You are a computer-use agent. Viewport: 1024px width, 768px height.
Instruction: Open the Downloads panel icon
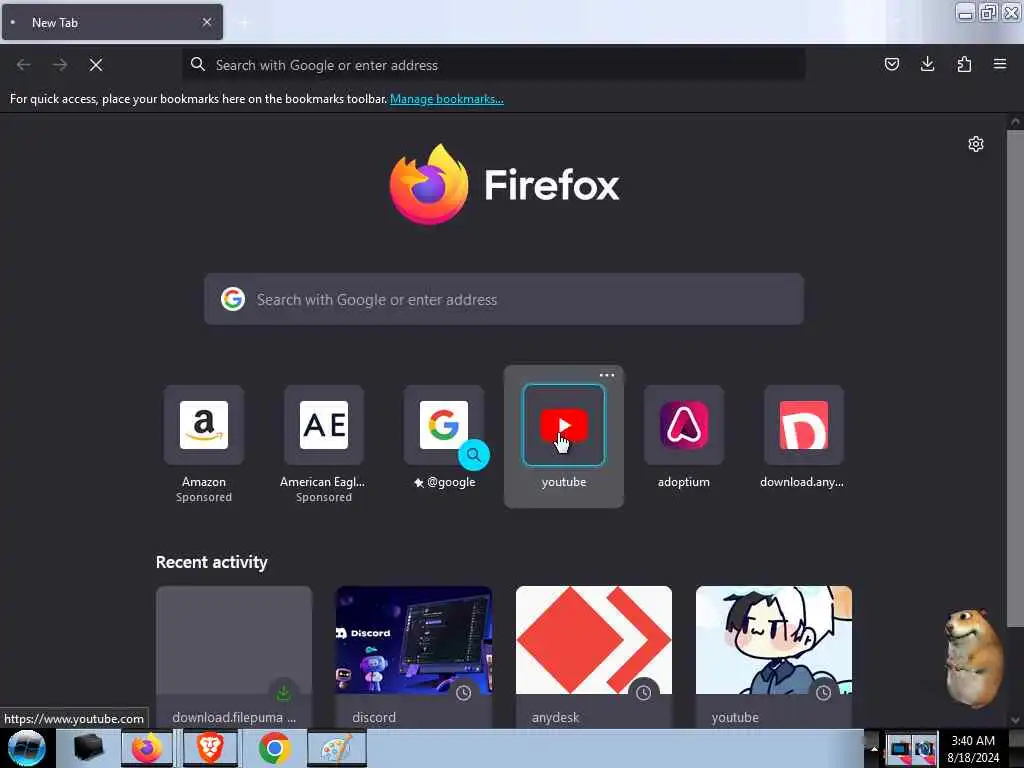(x=927, y=64)
